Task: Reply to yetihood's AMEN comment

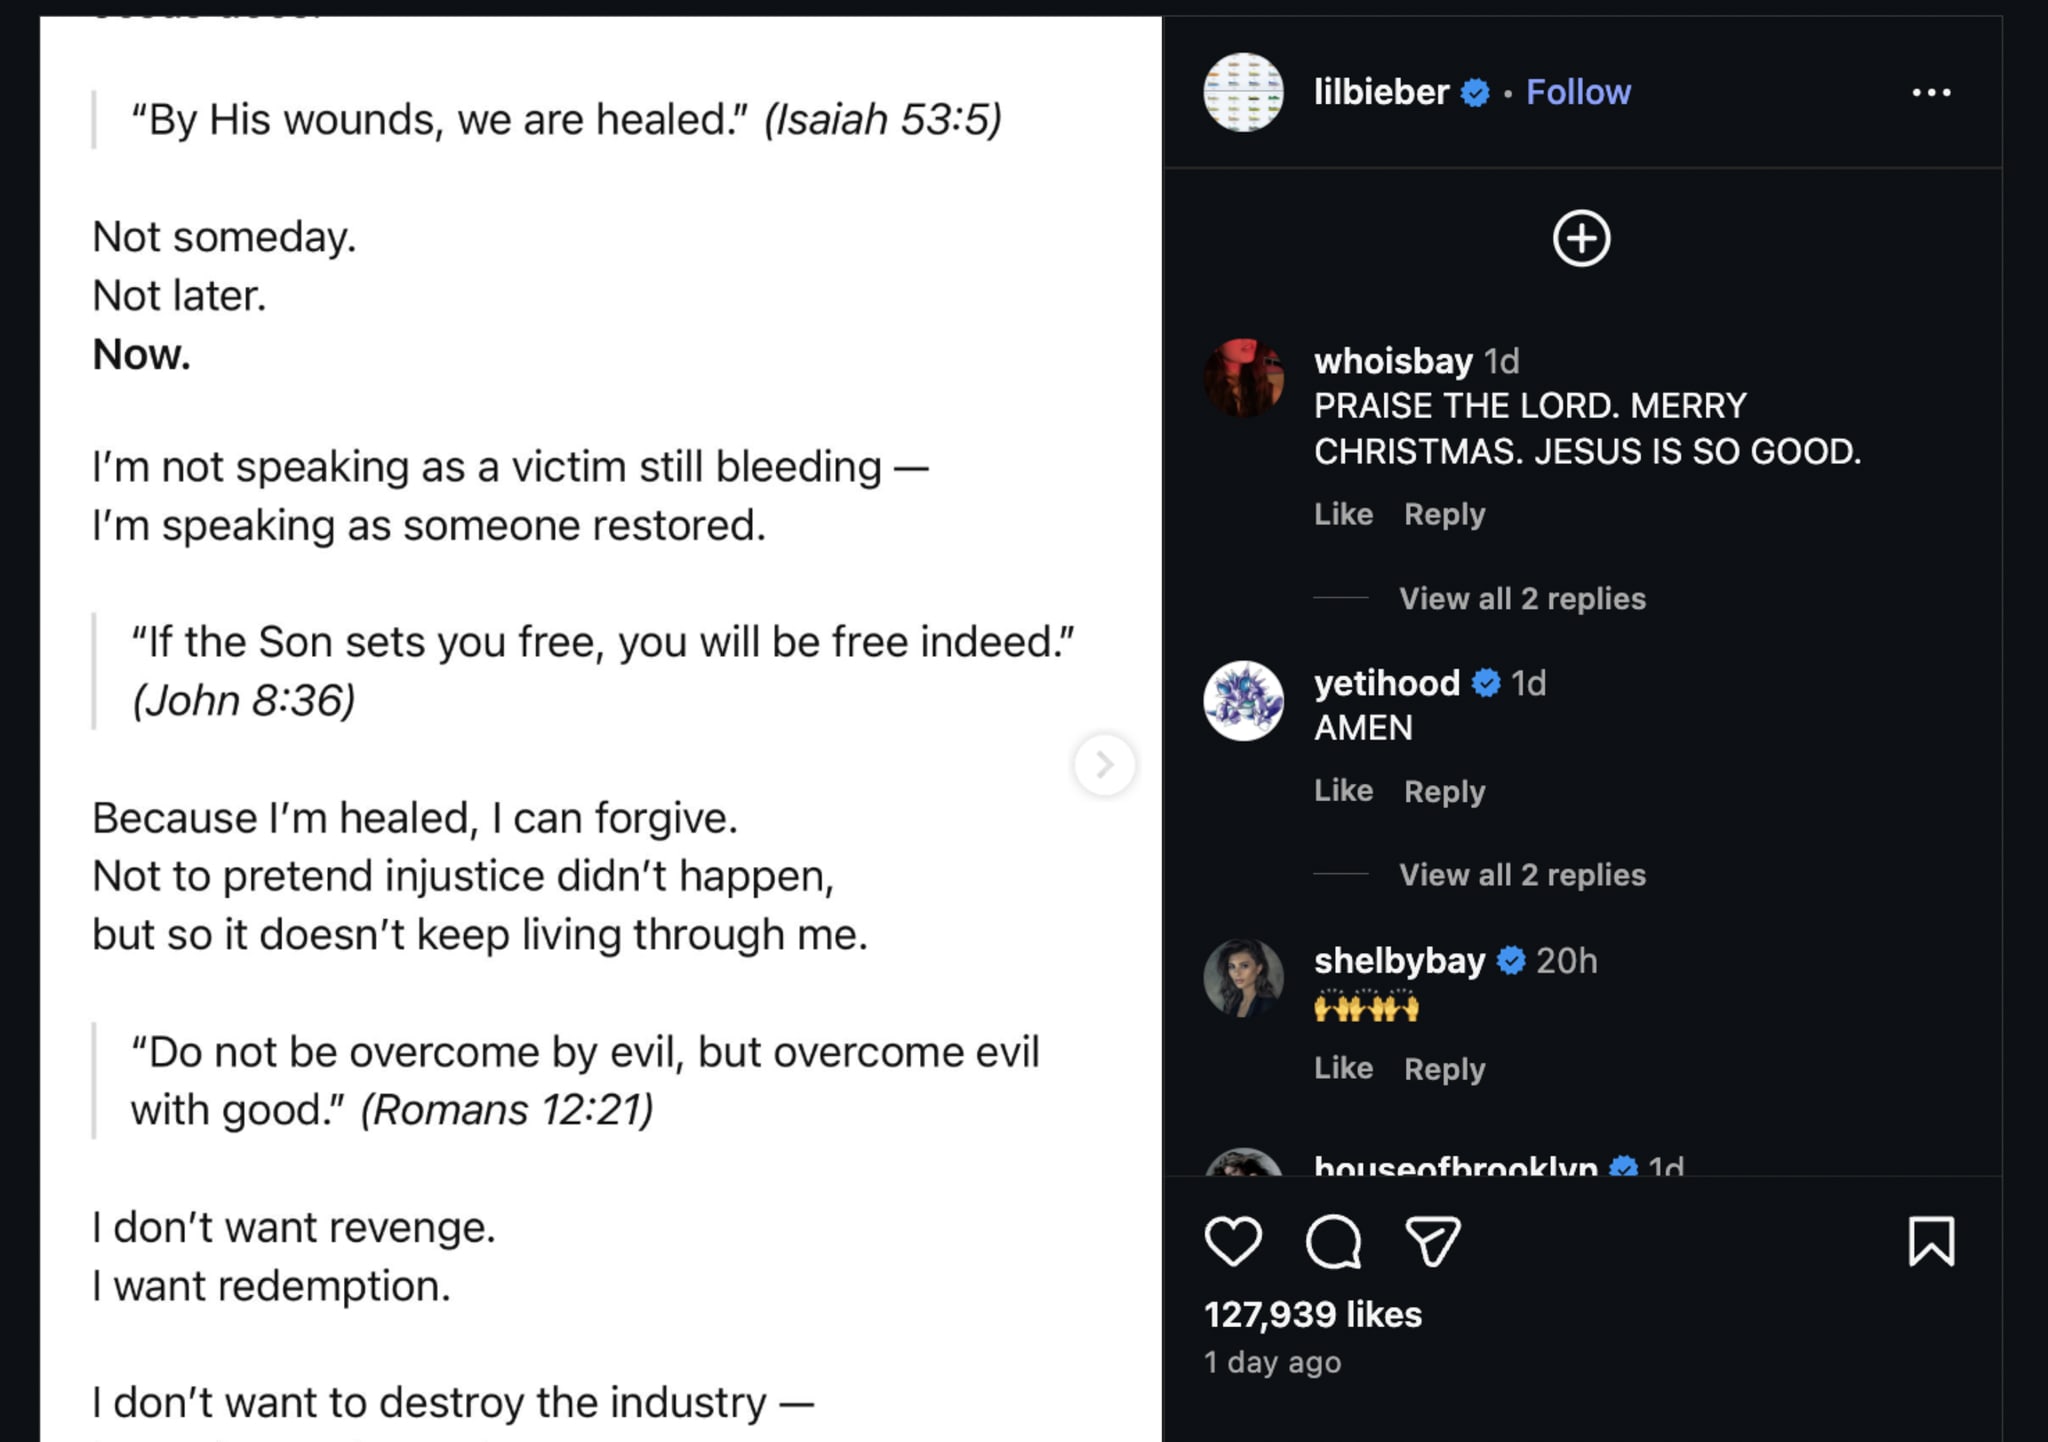Action: tap(1444, 792)
